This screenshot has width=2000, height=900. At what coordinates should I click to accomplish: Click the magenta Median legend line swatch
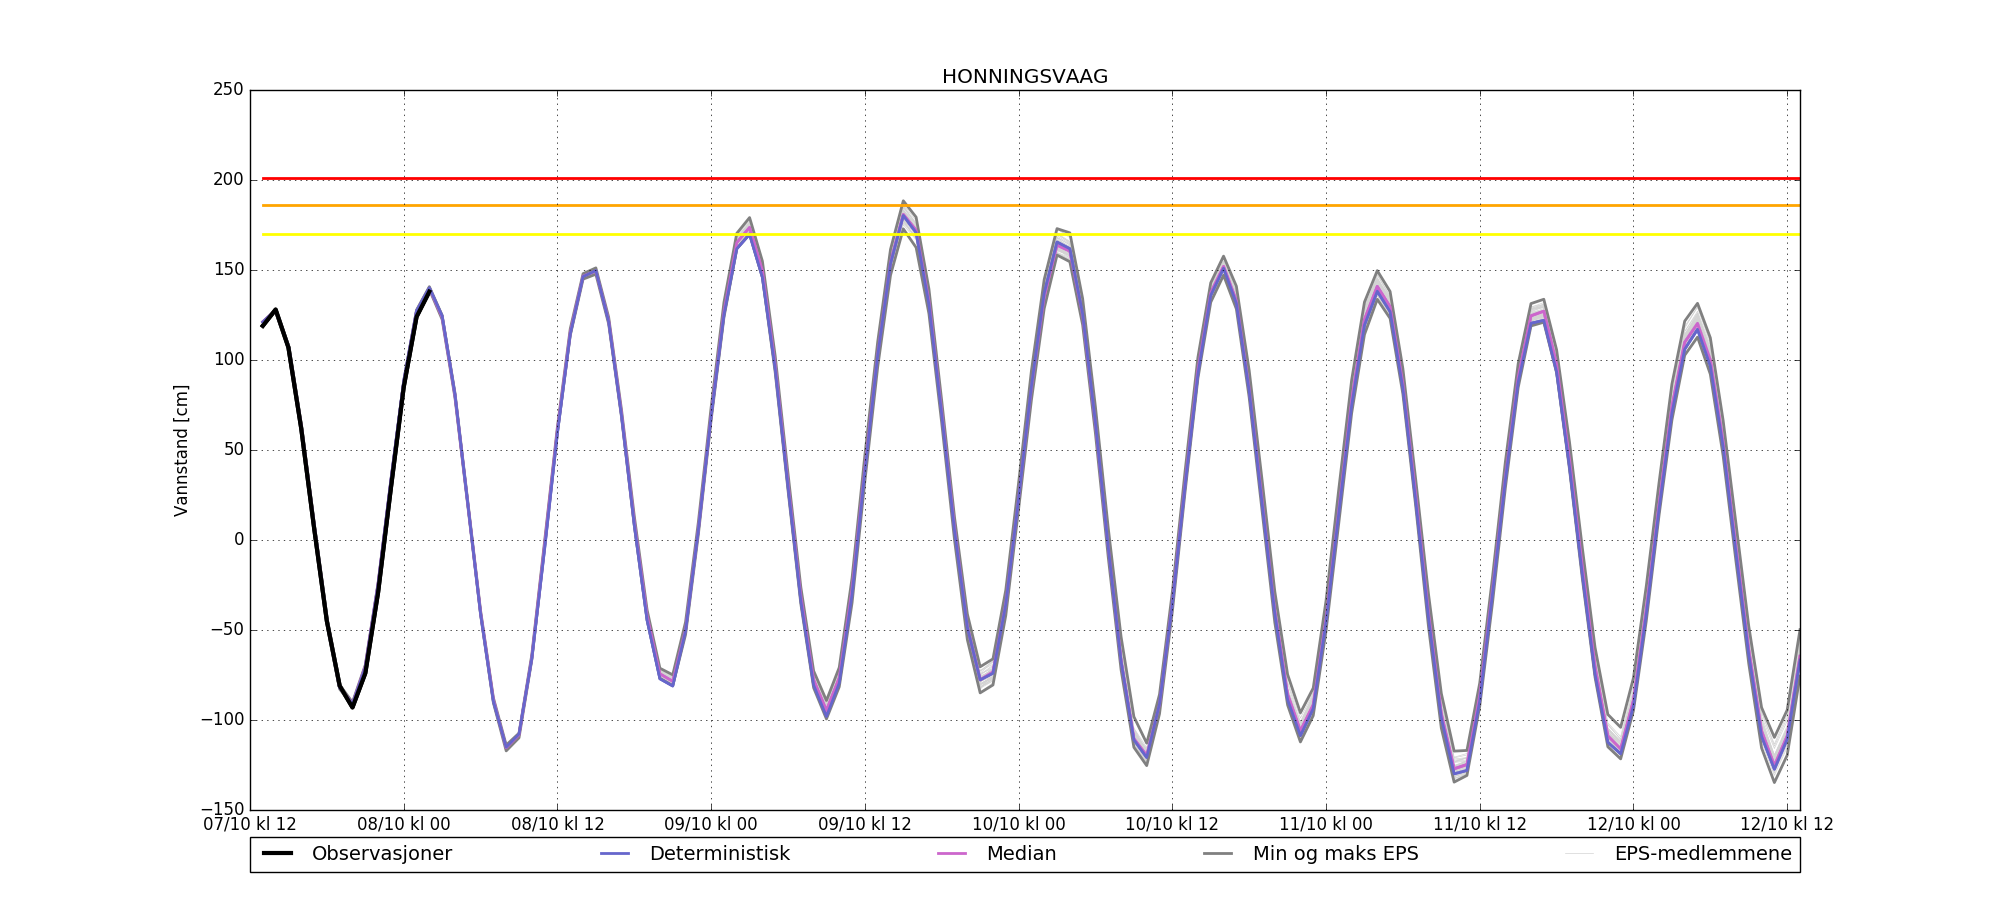pyautogui.click(x=952, y=854)
